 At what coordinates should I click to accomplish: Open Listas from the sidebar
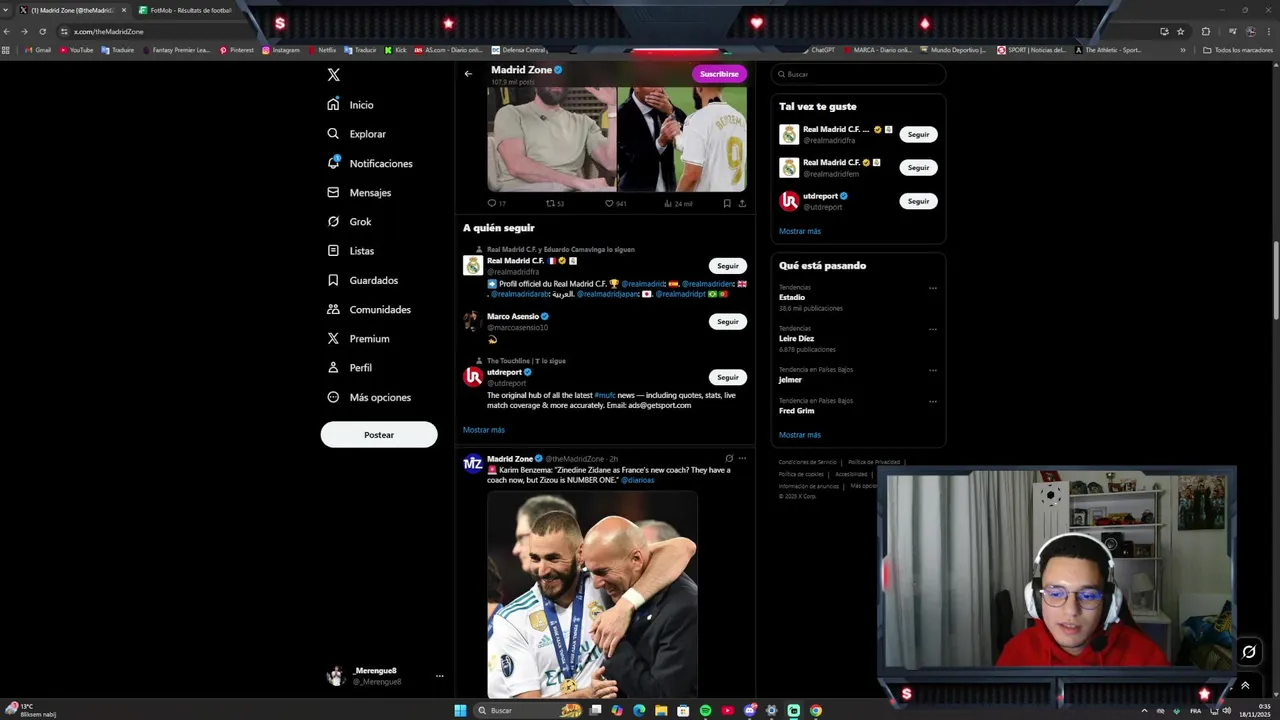pos(350,251)
